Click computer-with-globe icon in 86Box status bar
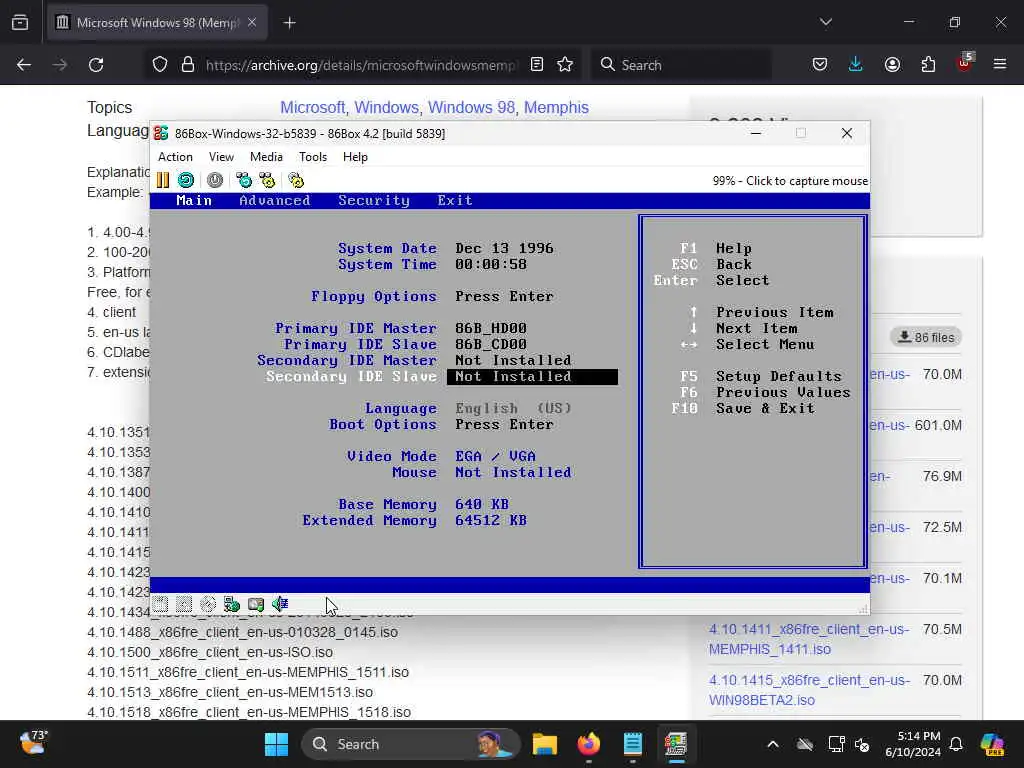 click(232, 604)
